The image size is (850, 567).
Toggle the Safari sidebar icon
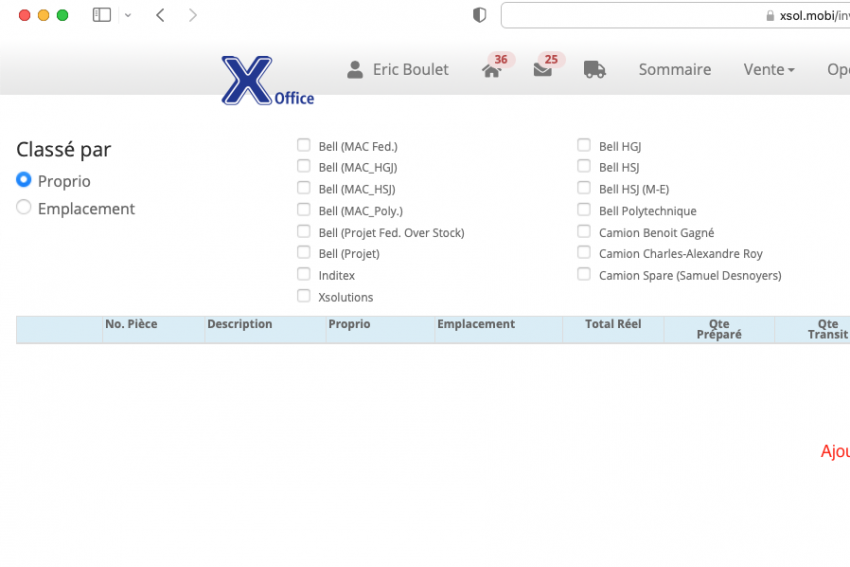click(101, 15)
